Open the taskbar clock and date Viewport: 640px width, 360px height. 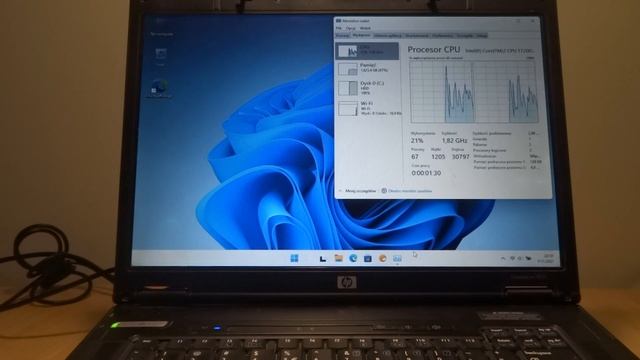pos(546,258)
